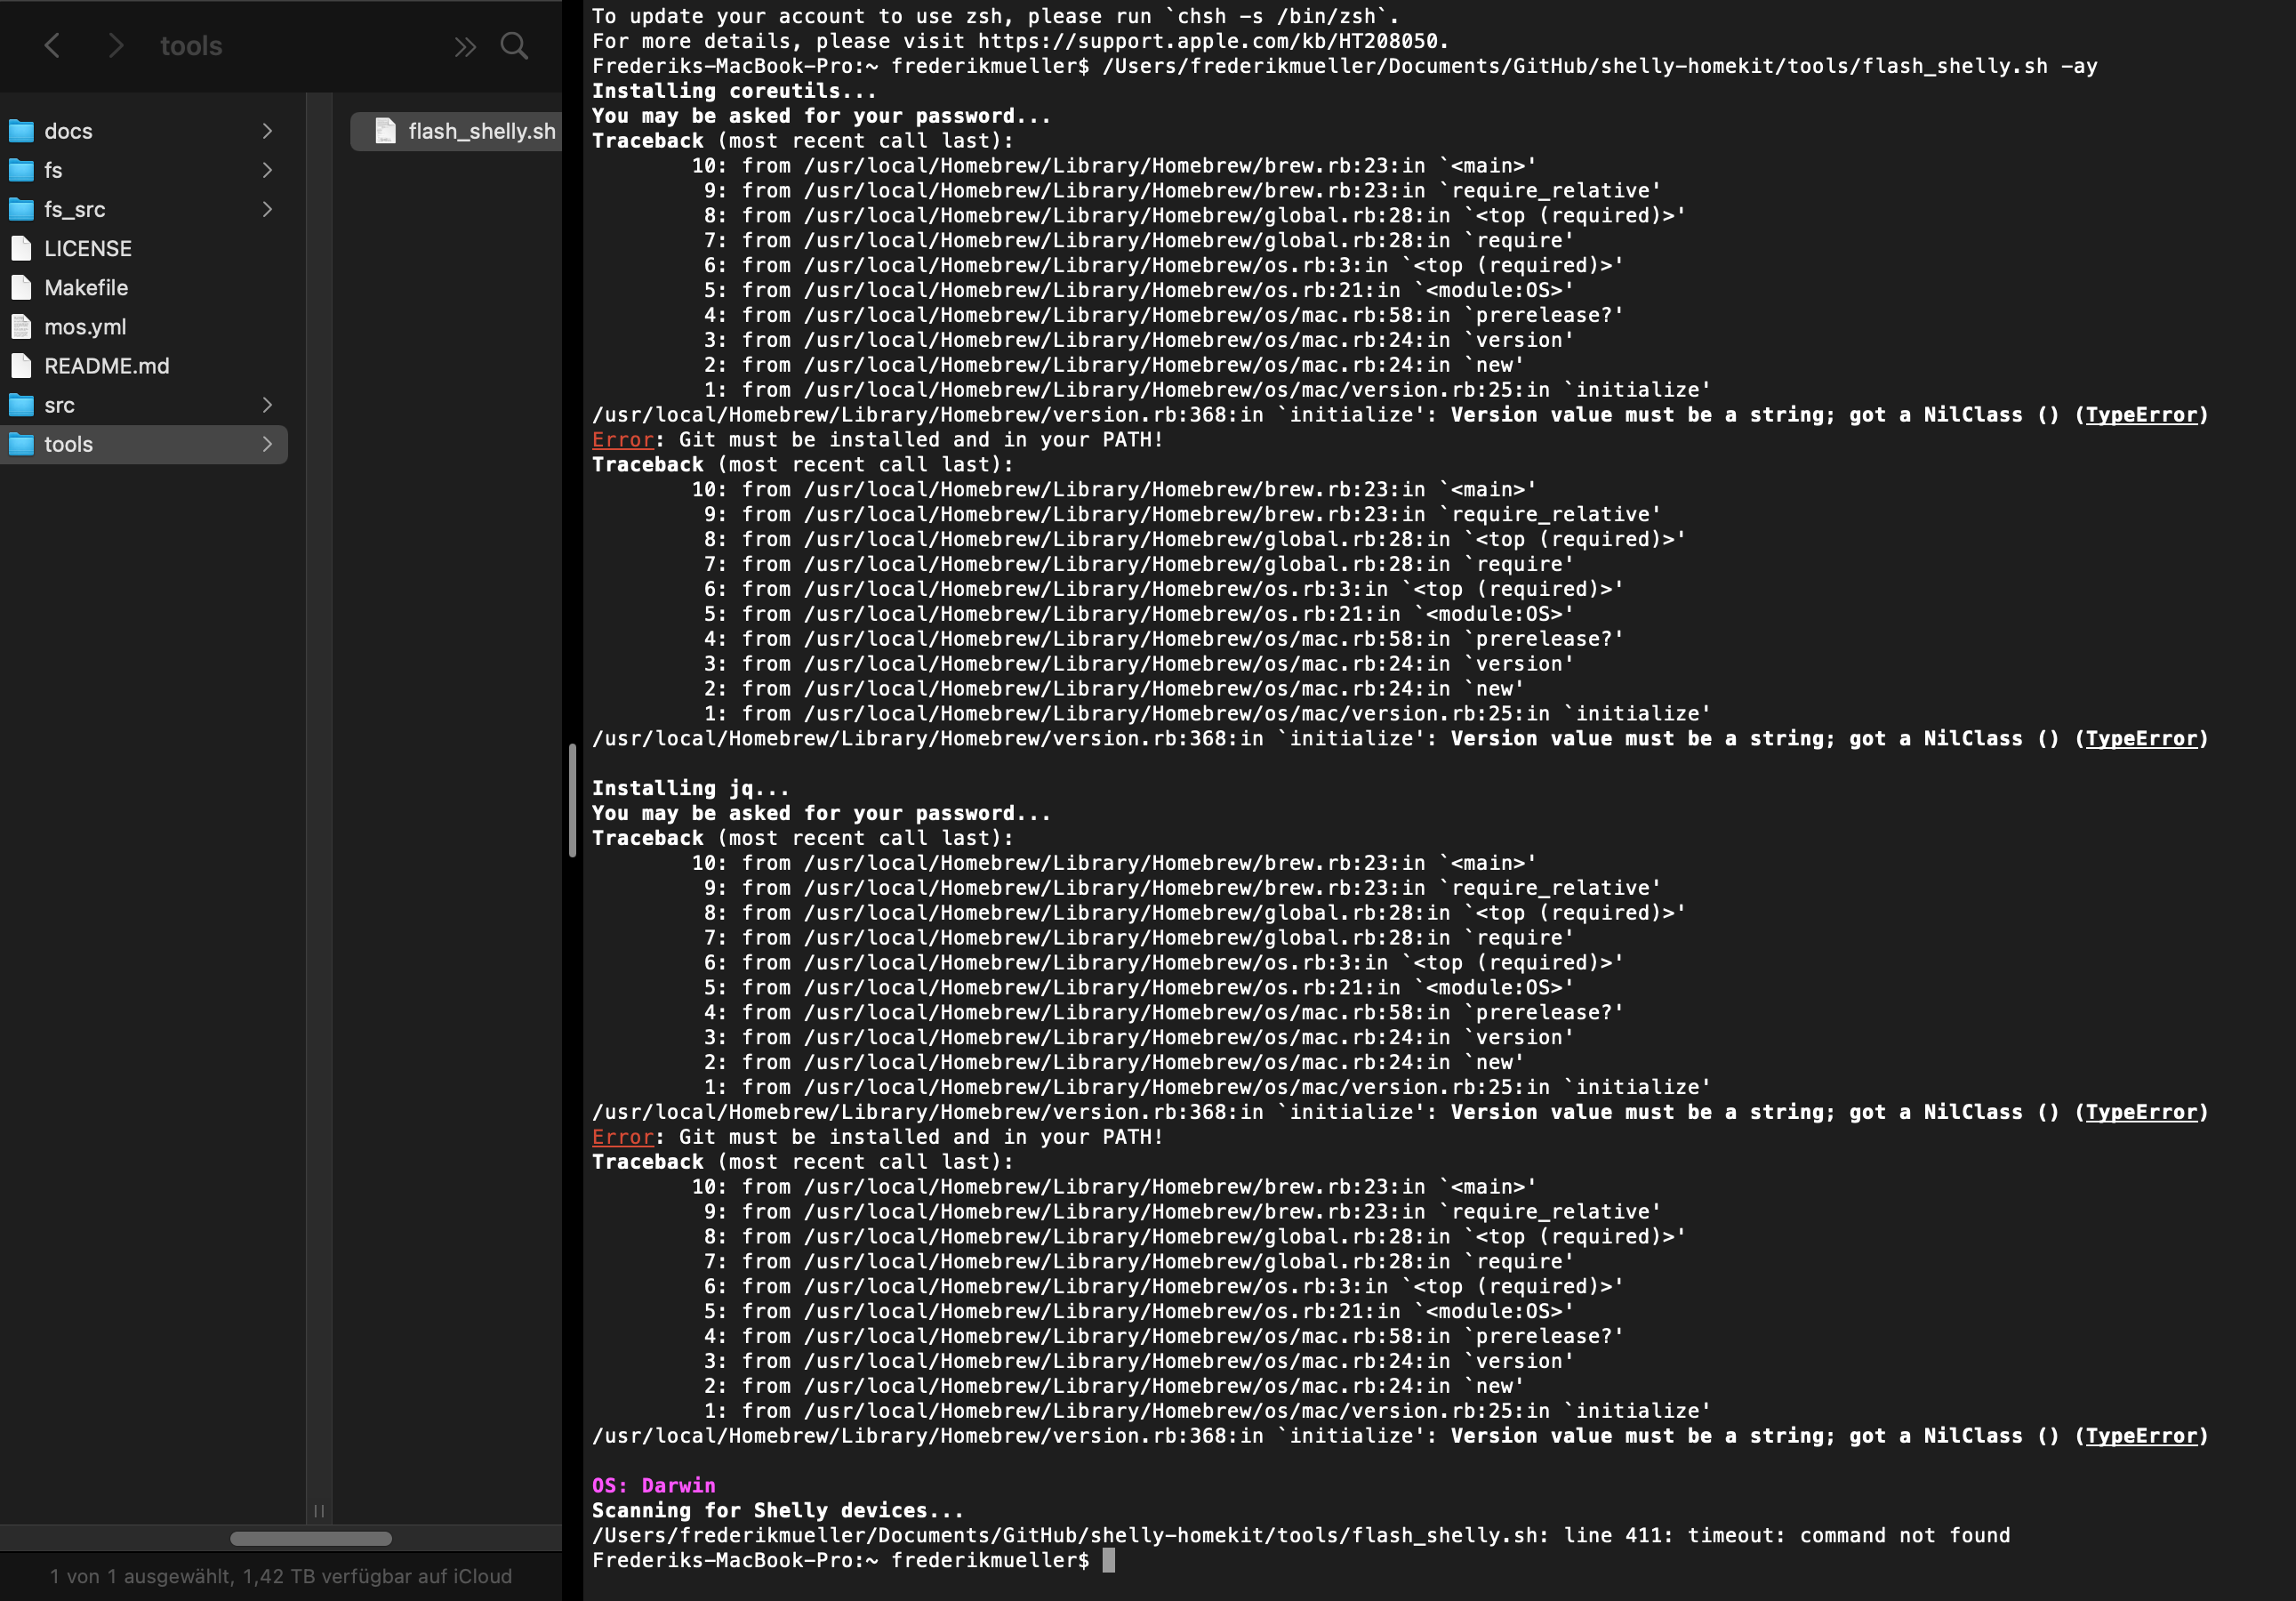Open the fs_src folder
2296x1601 pixels.
(75, 209)
